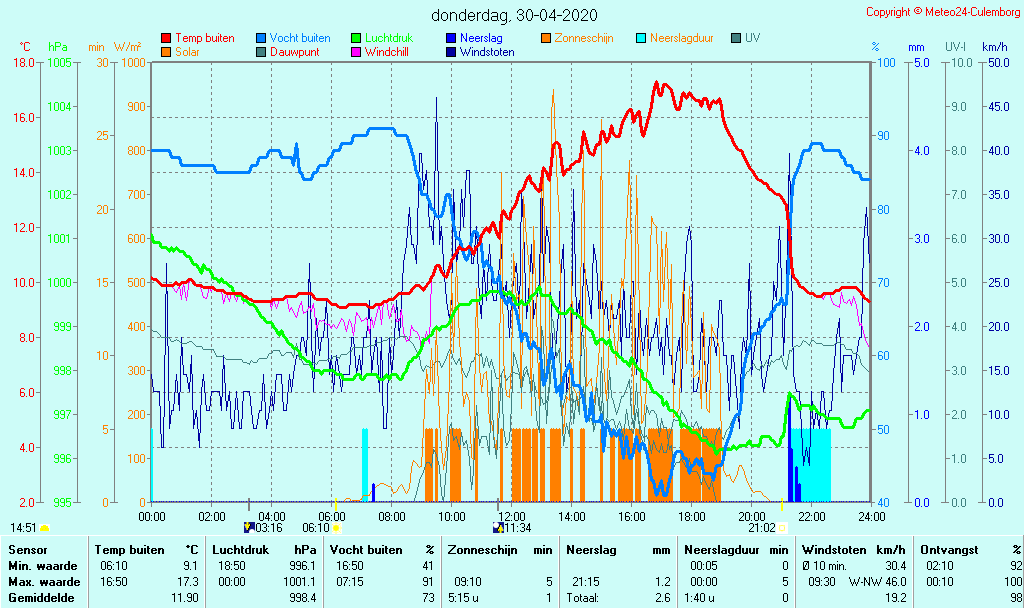Screen dimensions: 1026x608
Task: Click the sun icon beside 14:51
Action: tap(45, 527)
